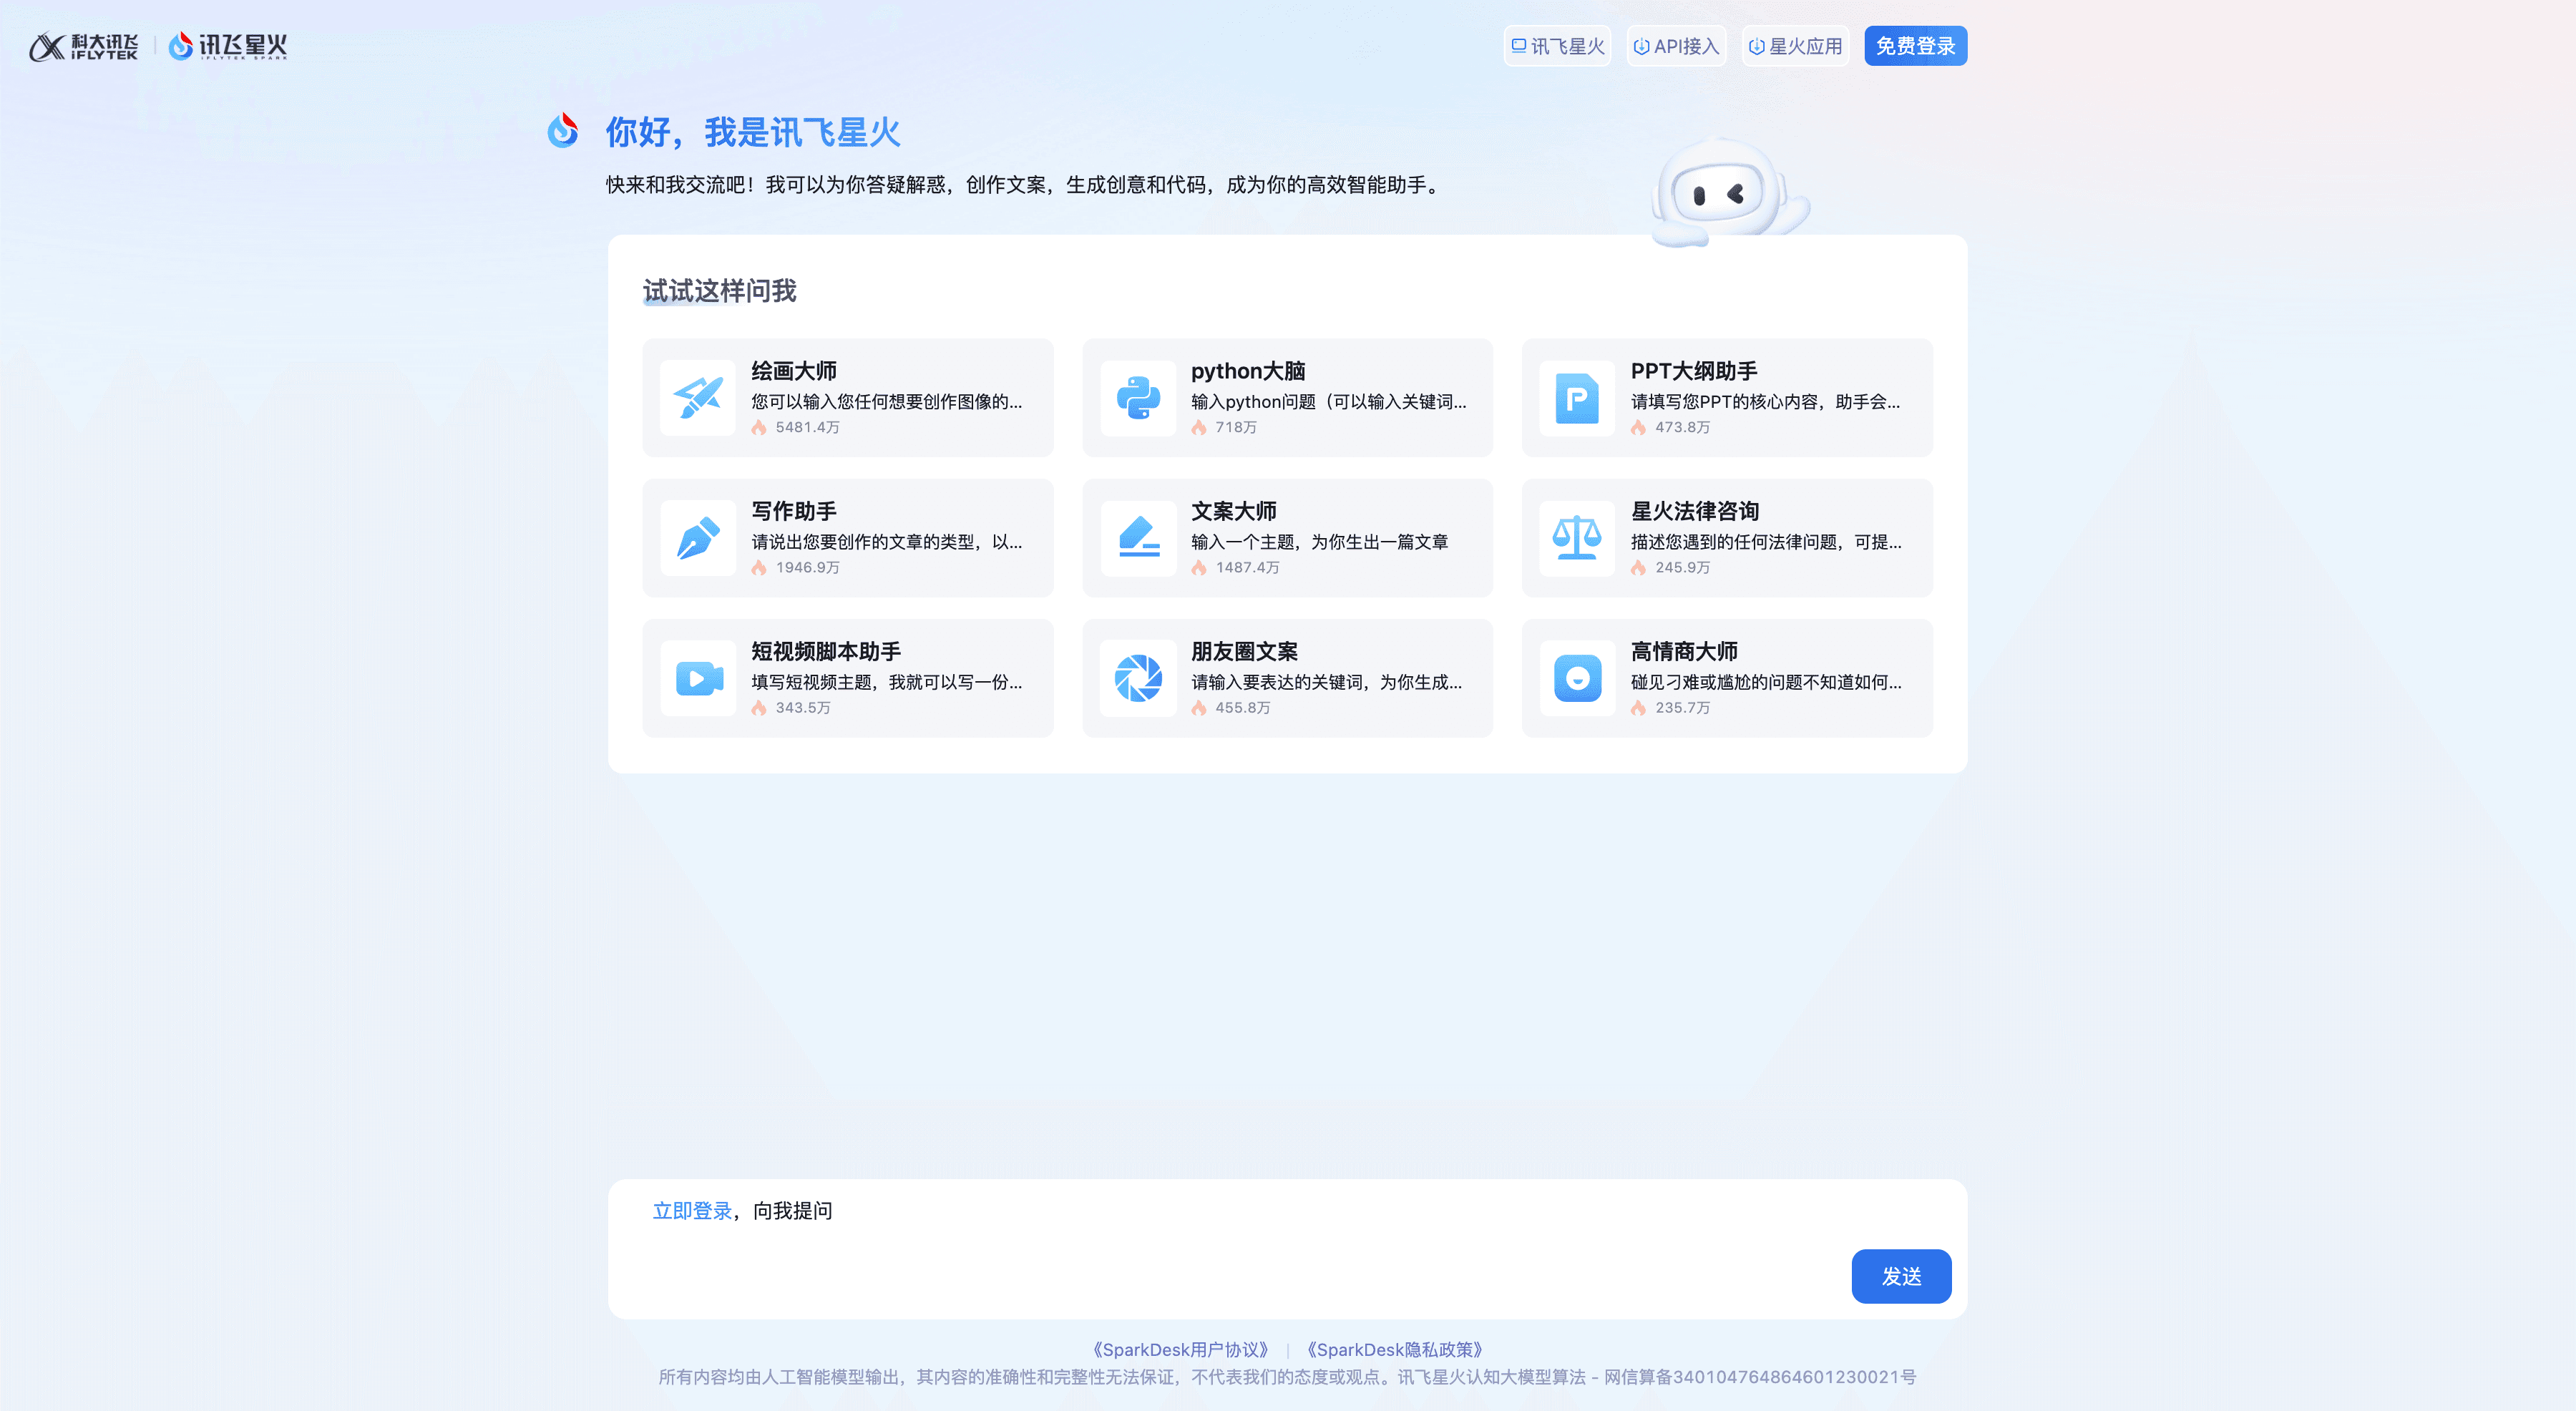Click the 235.7万 usage count
2576x1411 pixels.
click(1682, 707)
